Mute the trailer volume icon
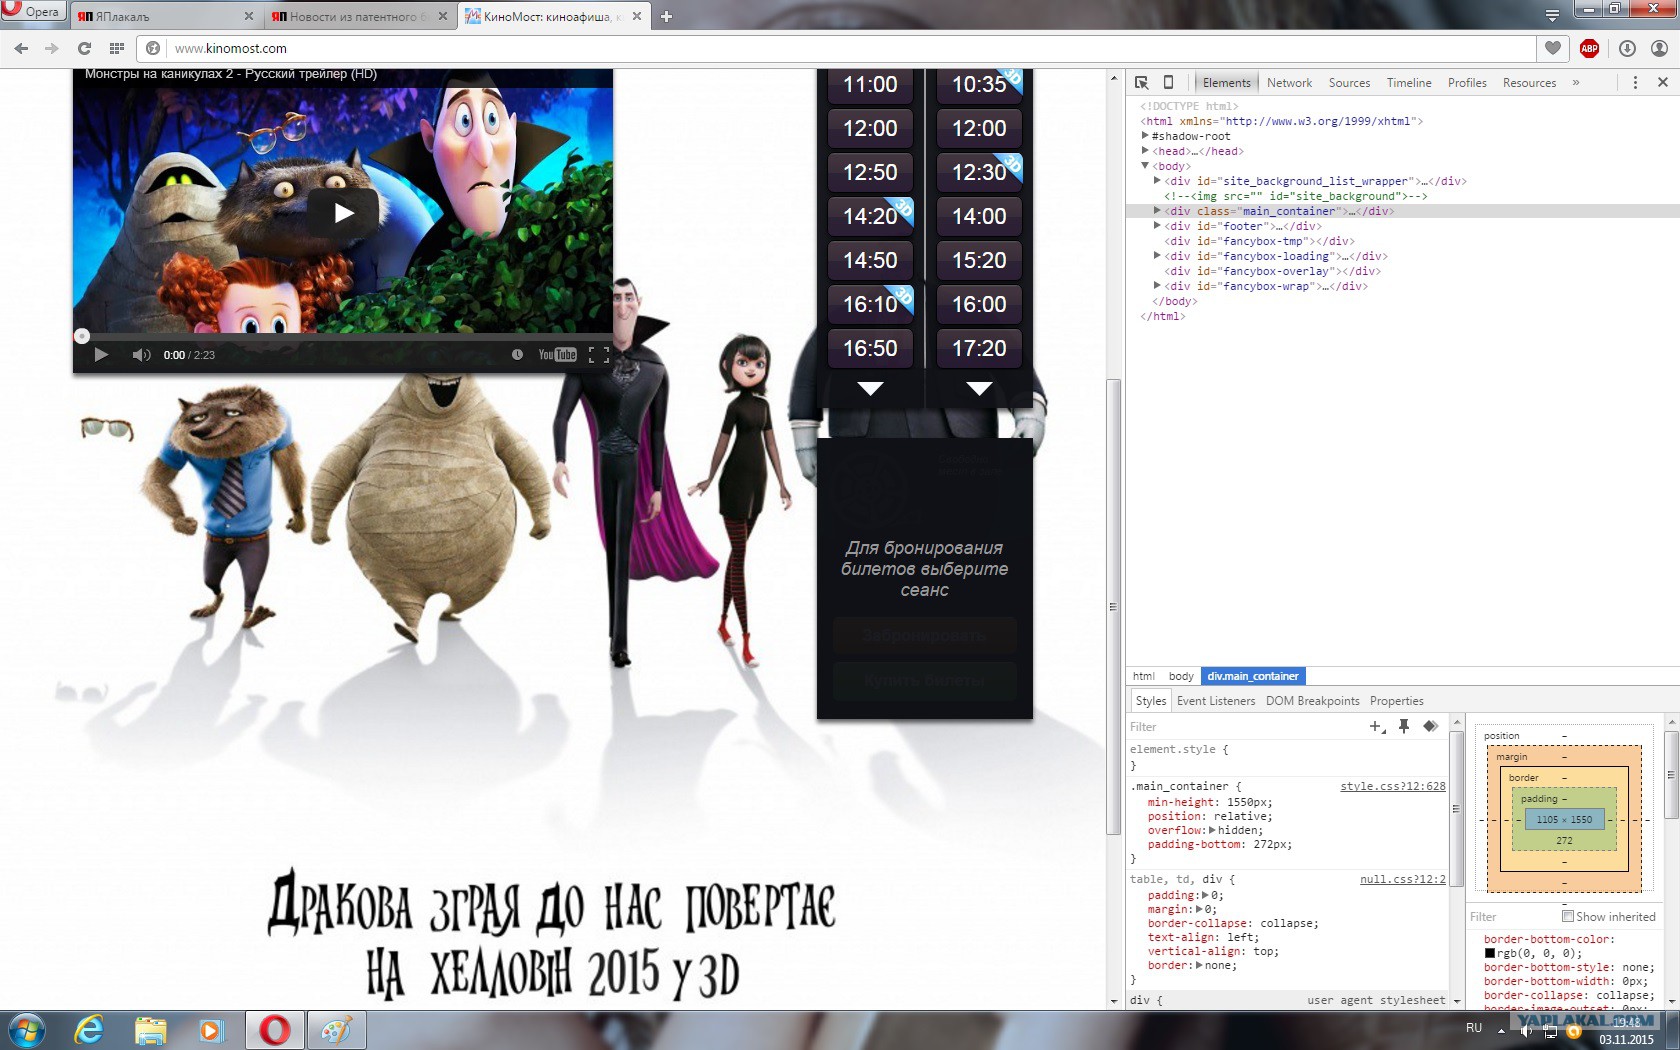Image resolution: width=1680 pixels, height=1050 pixels. [141, 355]
